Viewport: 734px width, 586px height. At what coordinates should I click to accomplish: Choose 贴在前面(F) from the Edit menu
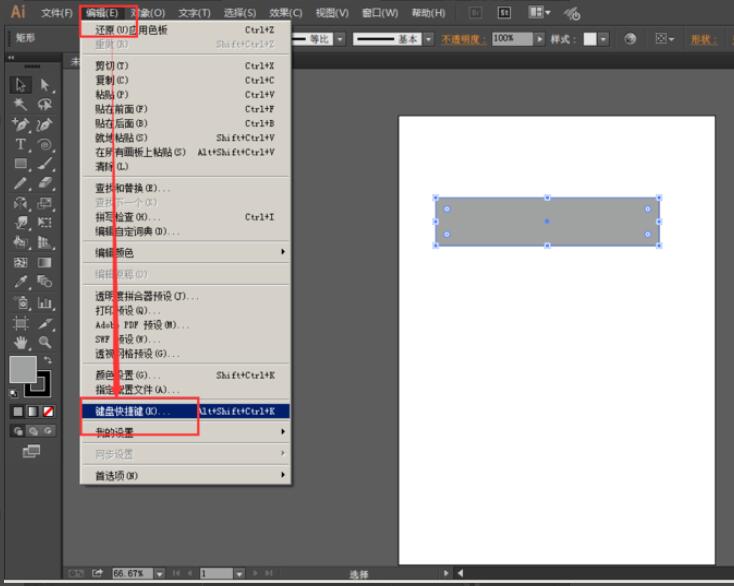coord(186,109)
